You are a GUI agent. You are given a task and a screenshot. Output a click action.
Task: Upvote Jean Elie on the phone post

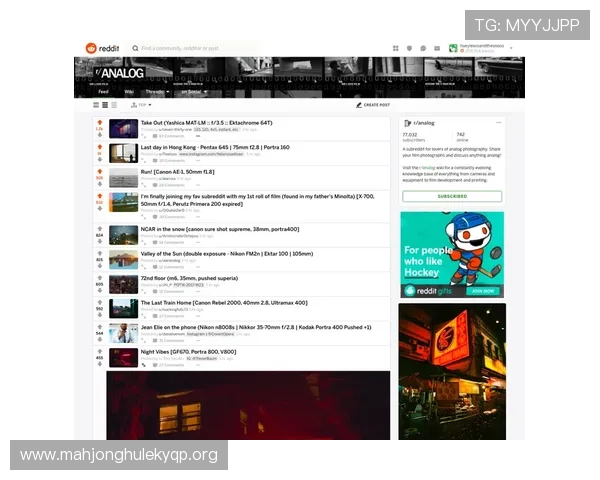point(99,327)
